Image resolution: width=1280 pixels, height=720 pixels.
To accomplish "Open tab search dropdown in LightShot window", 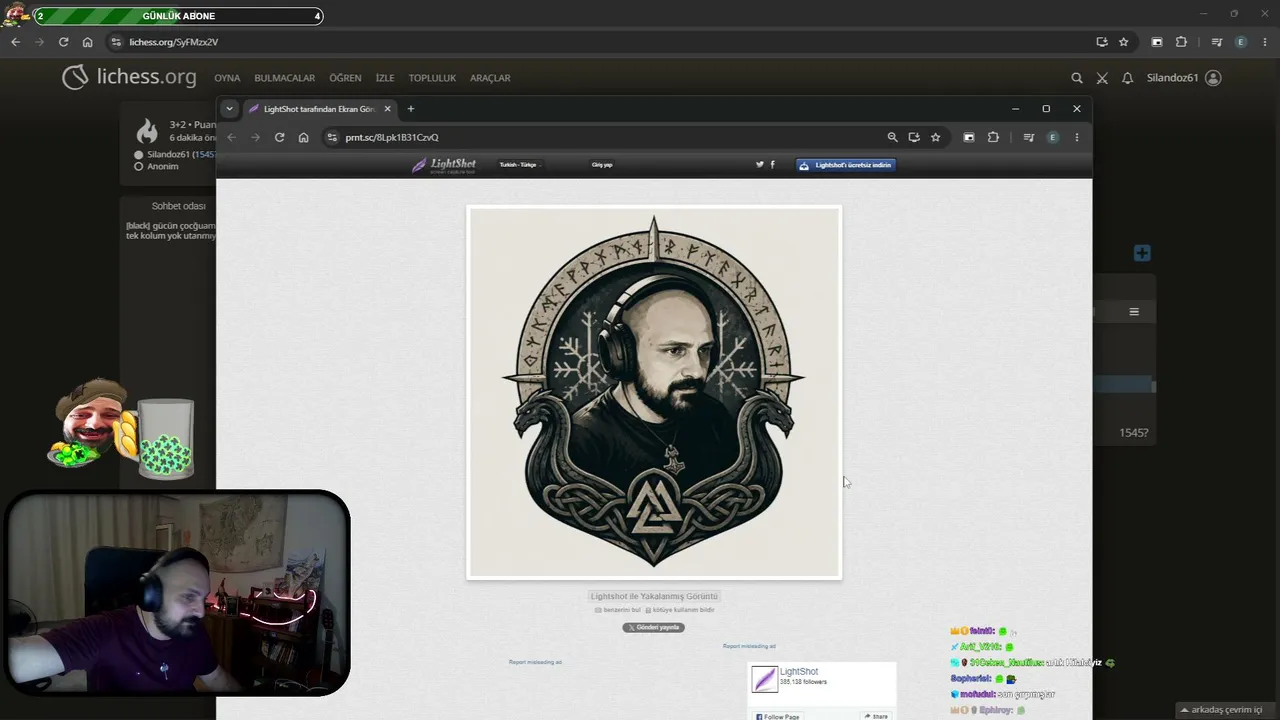I will tap(229, 109).
